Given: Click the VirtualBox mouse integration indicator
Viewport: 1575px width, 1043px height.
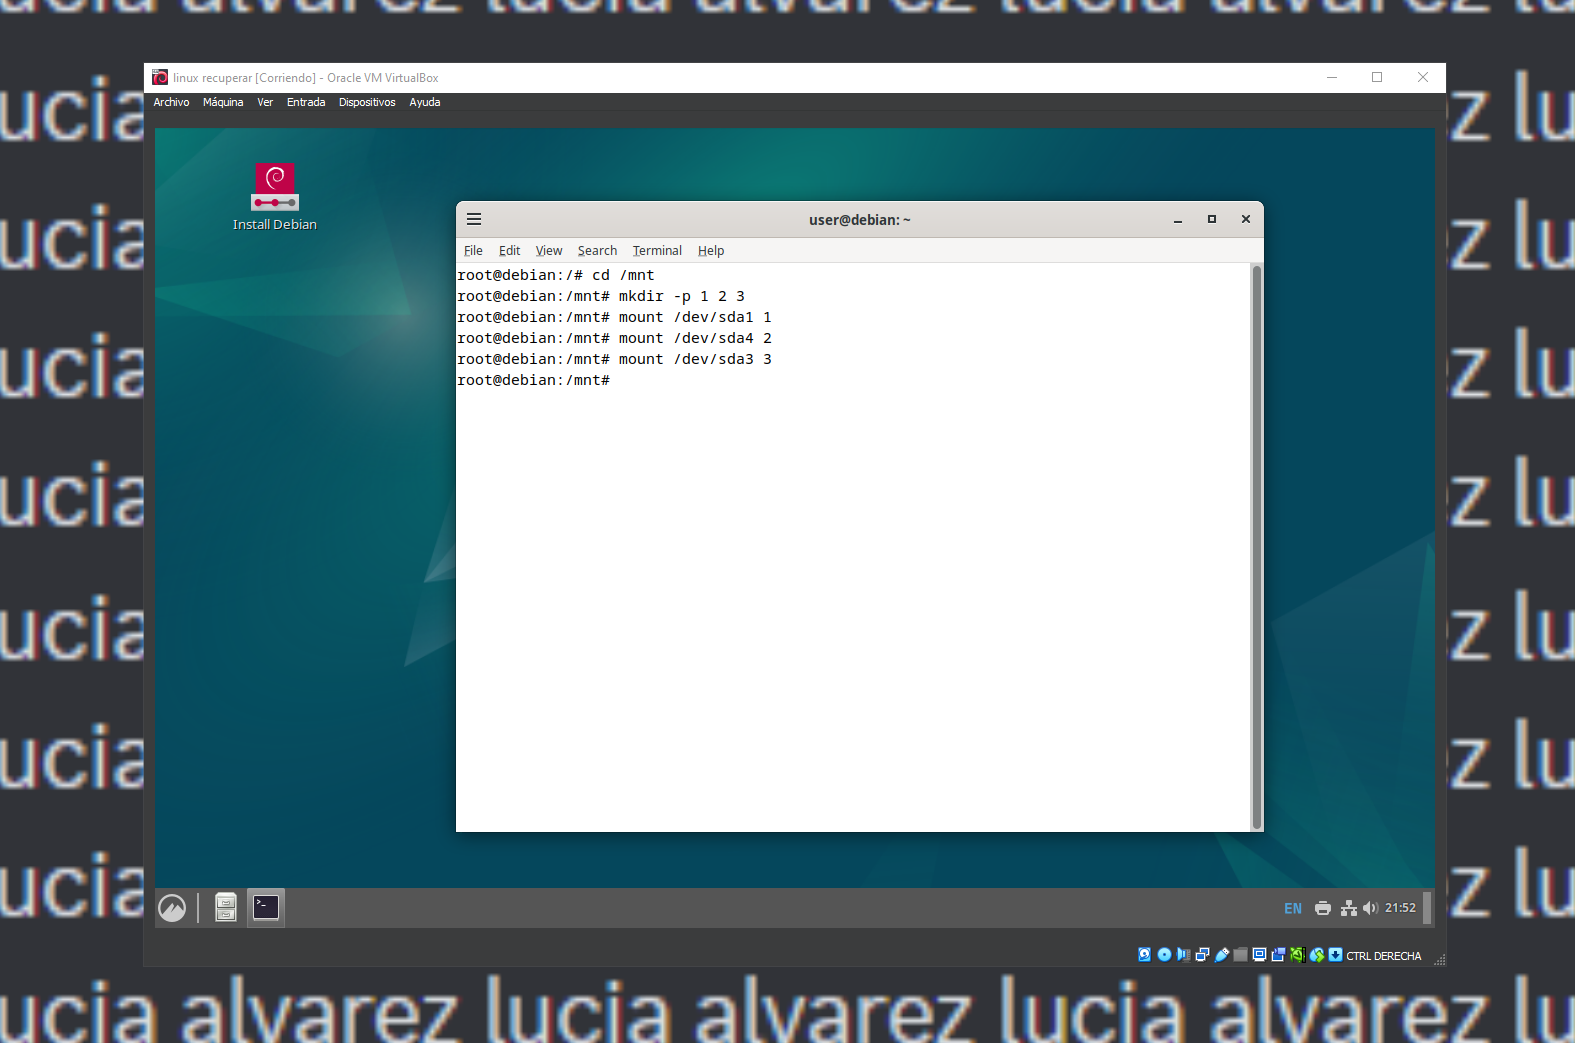Looking at the screenshot, I should click(x=1317, y=955).
